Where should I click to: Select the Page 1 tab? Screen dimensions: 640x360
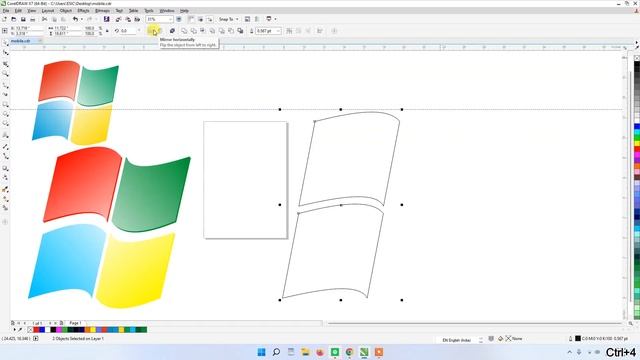(x=75, y=323)
